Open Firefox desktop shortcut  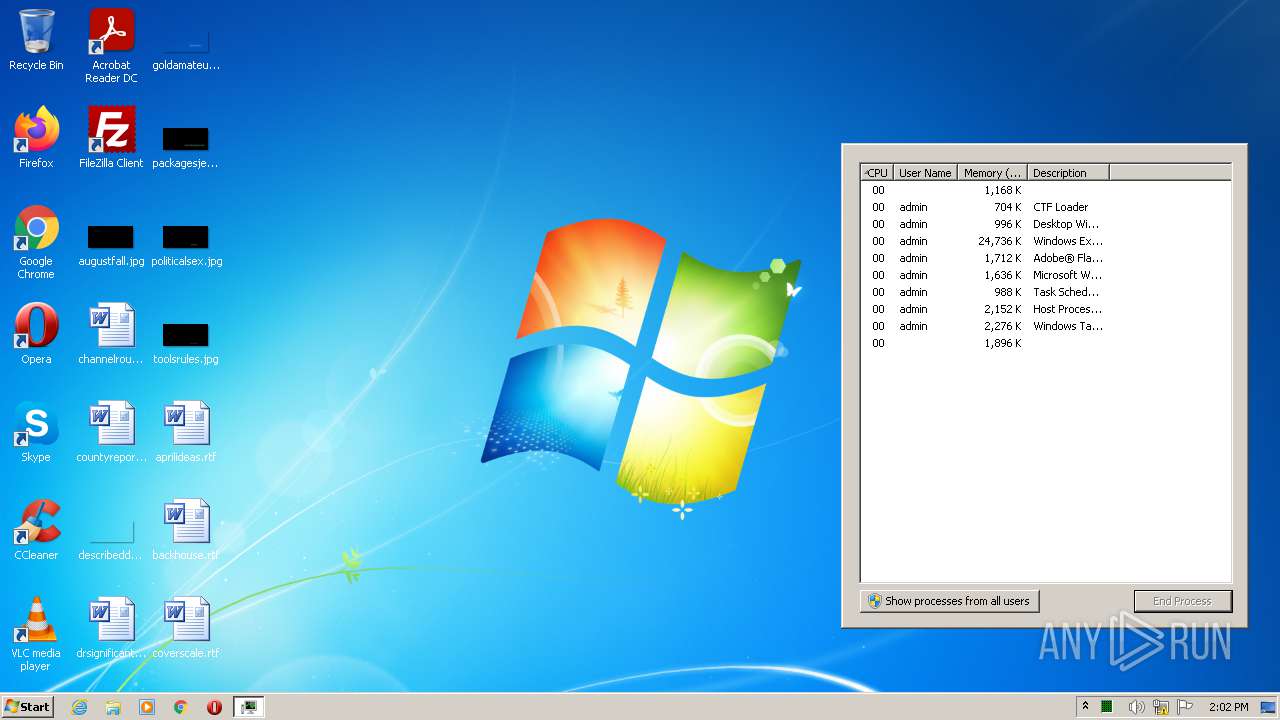(x=36, y=138)
